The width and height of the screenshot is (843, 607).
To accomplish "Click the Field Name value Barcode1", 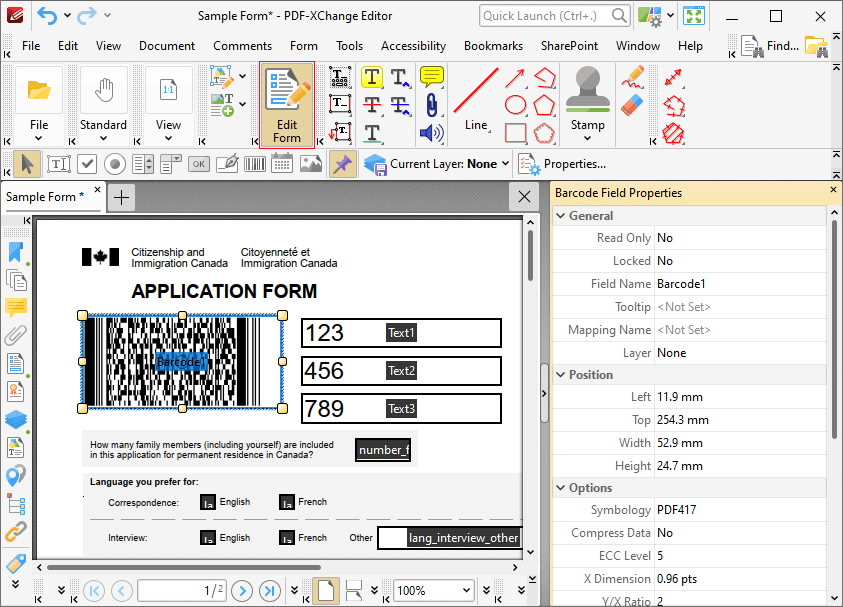I will tap(681, 284).
